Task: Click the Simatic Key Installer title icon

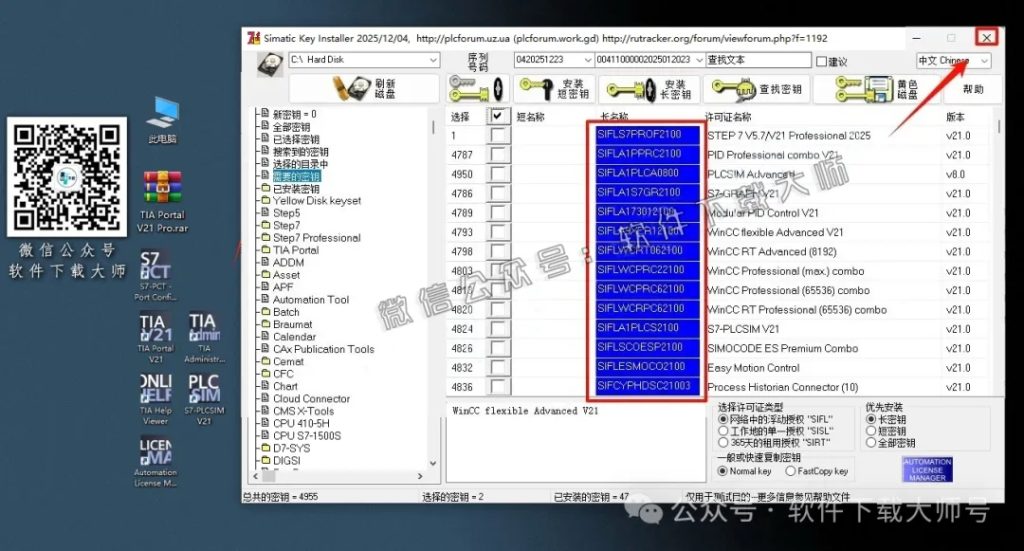Action: point(253,38)
